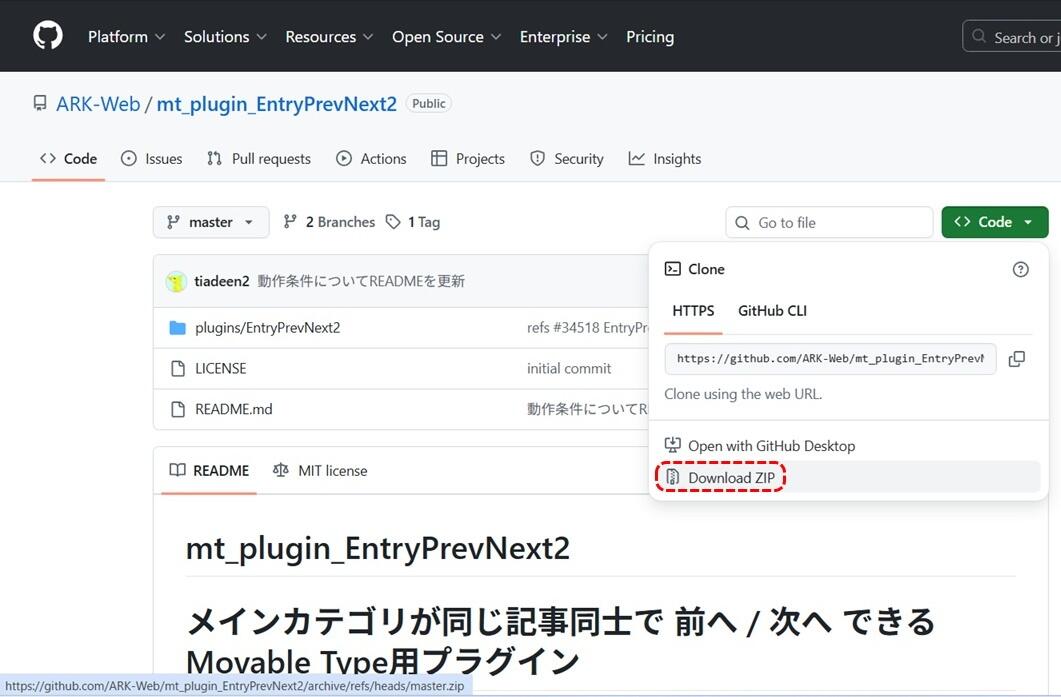Click the graph icon on the Insights tab

click(x=636, y=158)
